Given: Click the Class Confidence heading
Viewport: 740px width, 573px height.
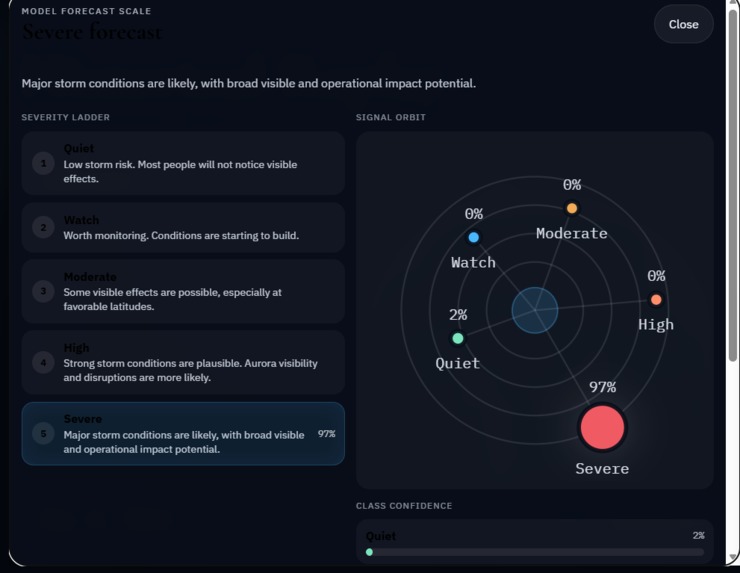Looking at the screenshot, I should tap(404, 506).
